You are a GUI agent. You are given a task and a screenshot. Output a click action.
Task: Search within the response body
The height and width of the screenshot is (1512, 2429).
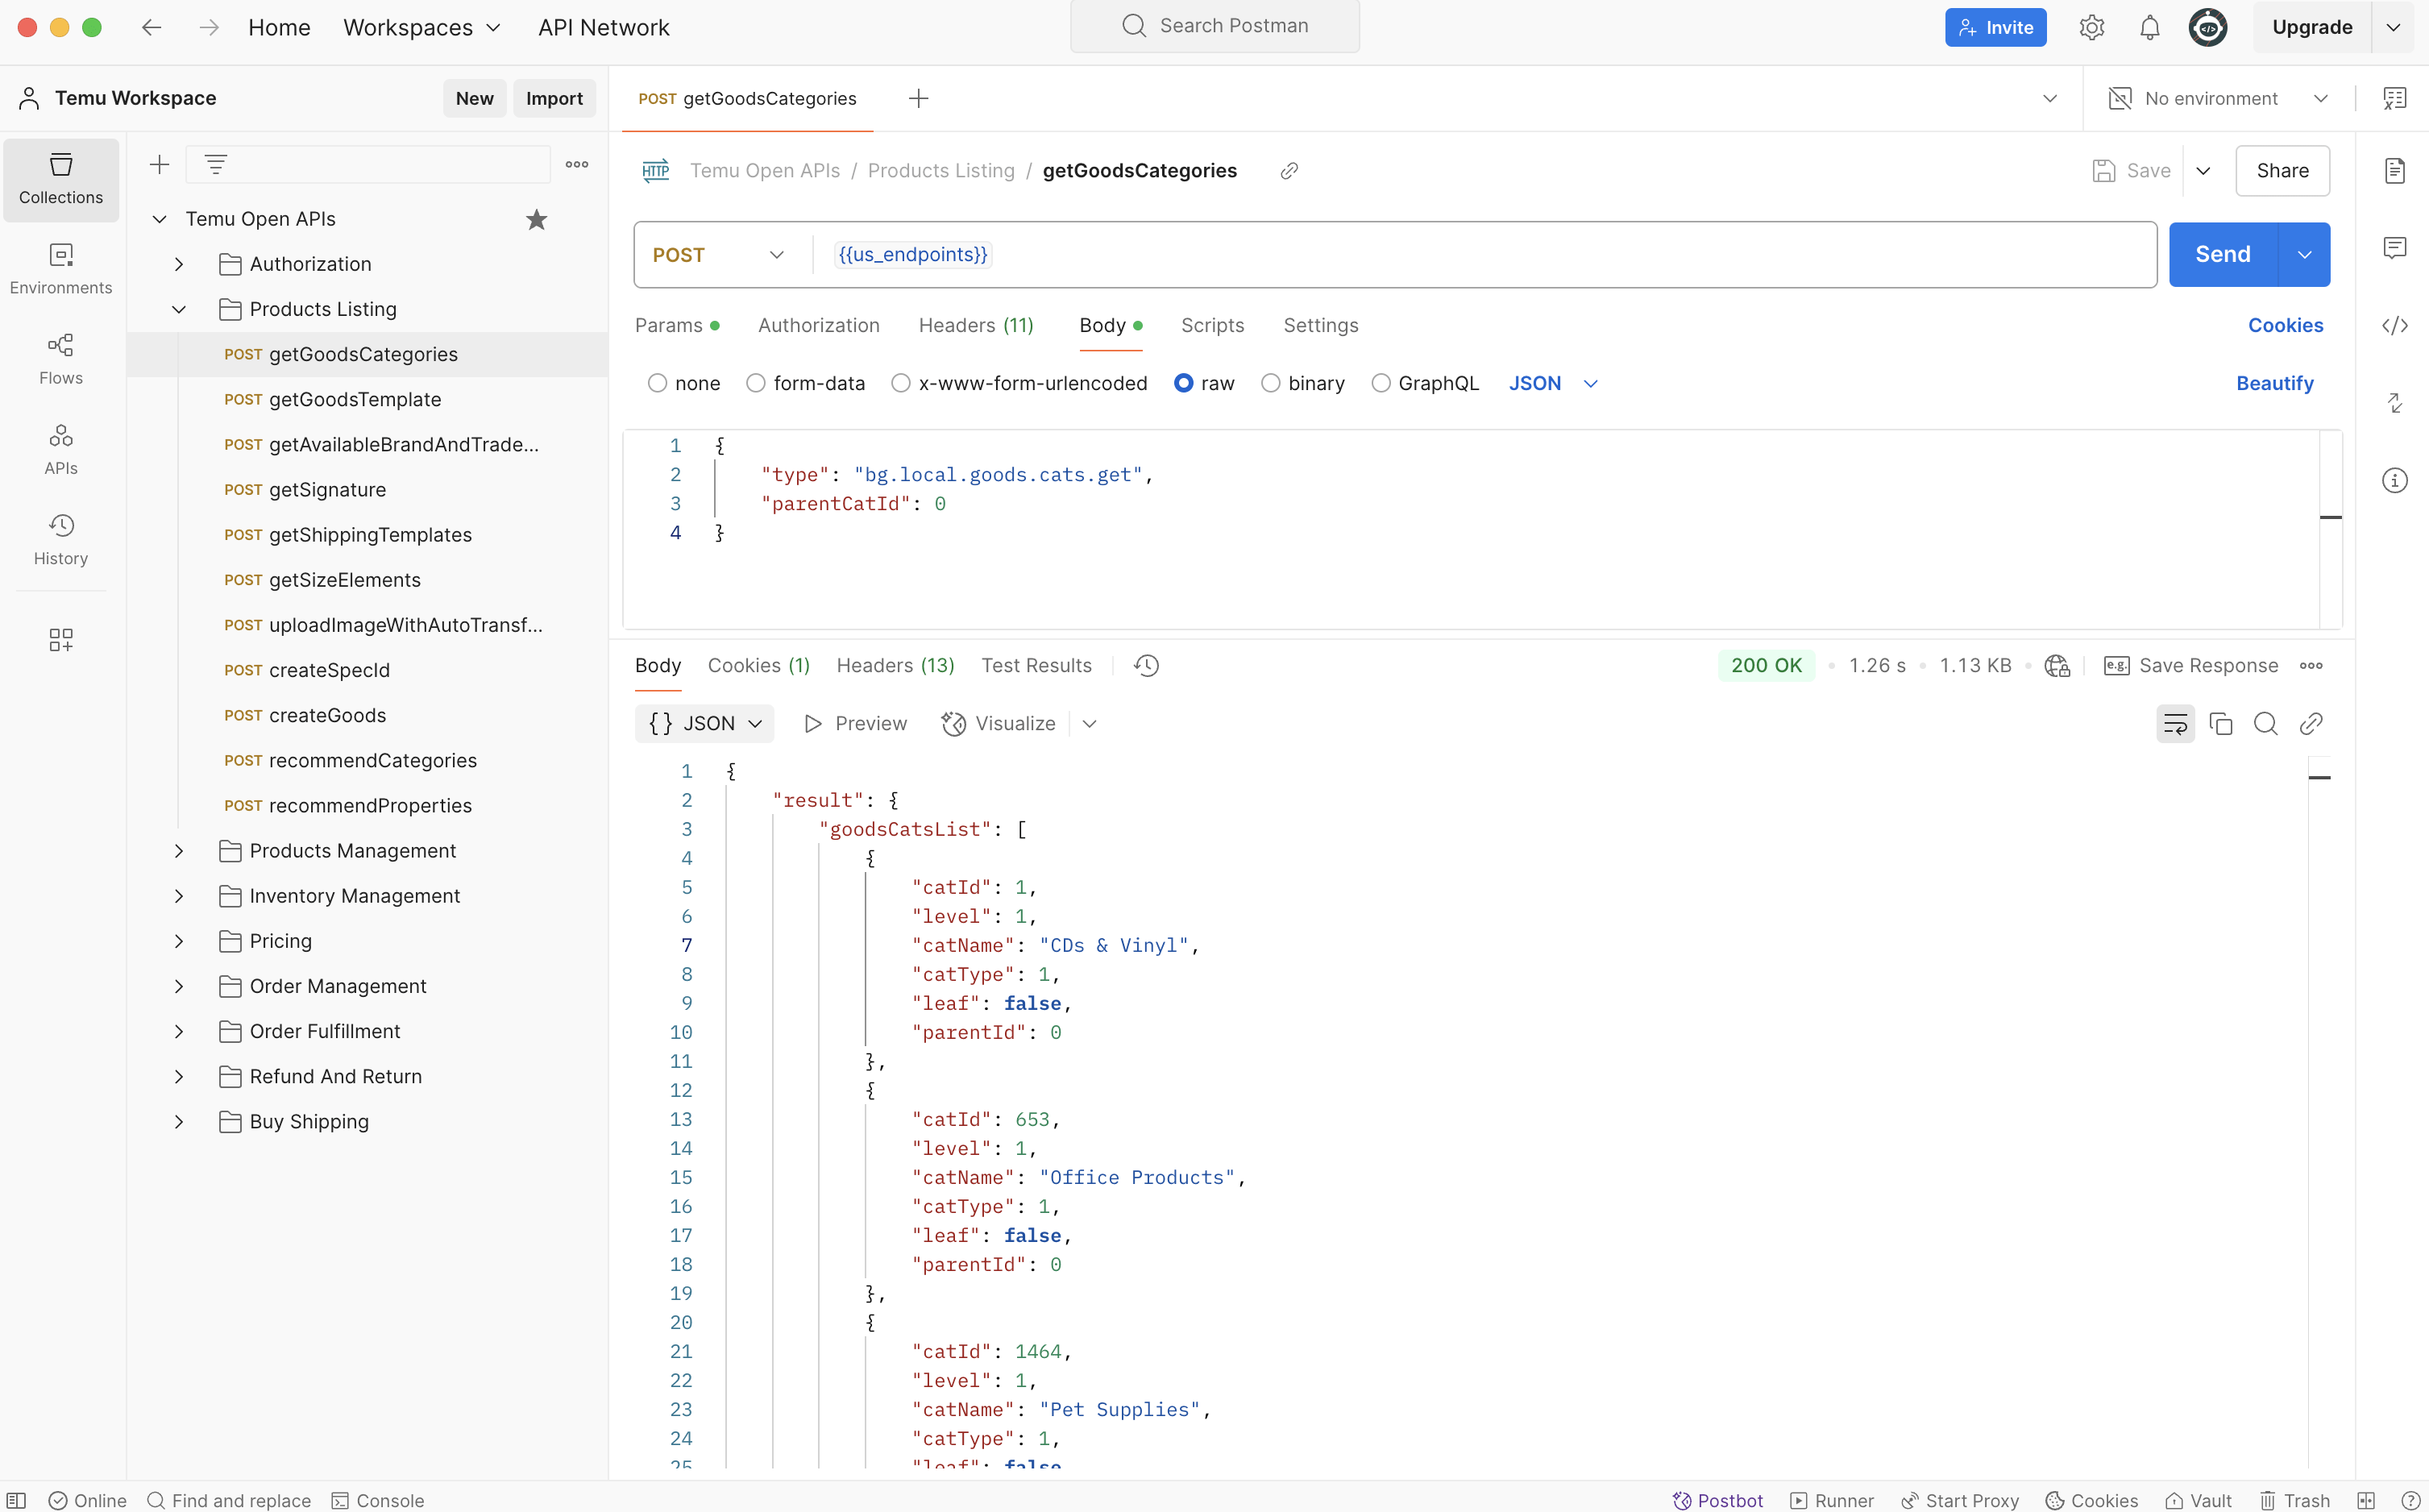(2265, 723)
